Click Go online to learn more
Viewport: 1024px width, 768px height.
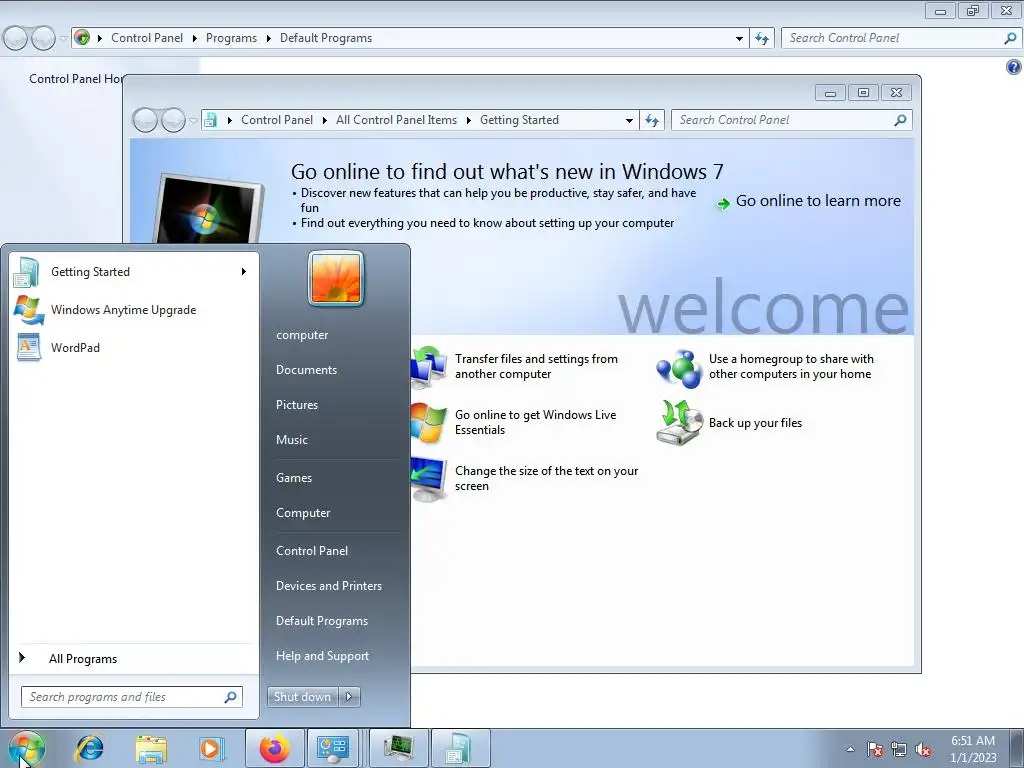point(818,201)
